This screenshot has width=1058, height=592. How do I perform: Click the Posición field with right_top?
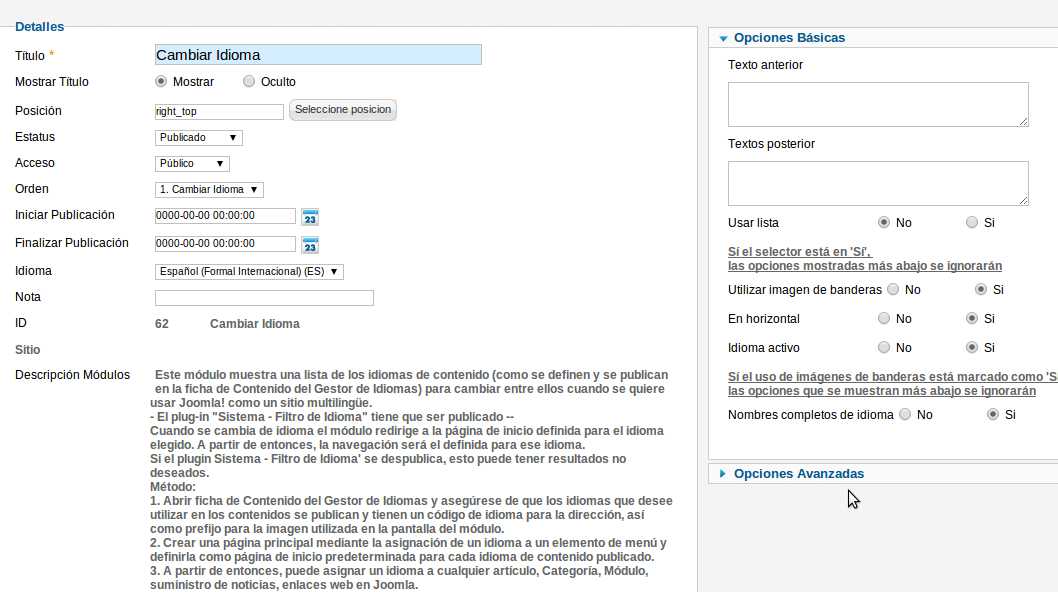click(x=219, y=111)
